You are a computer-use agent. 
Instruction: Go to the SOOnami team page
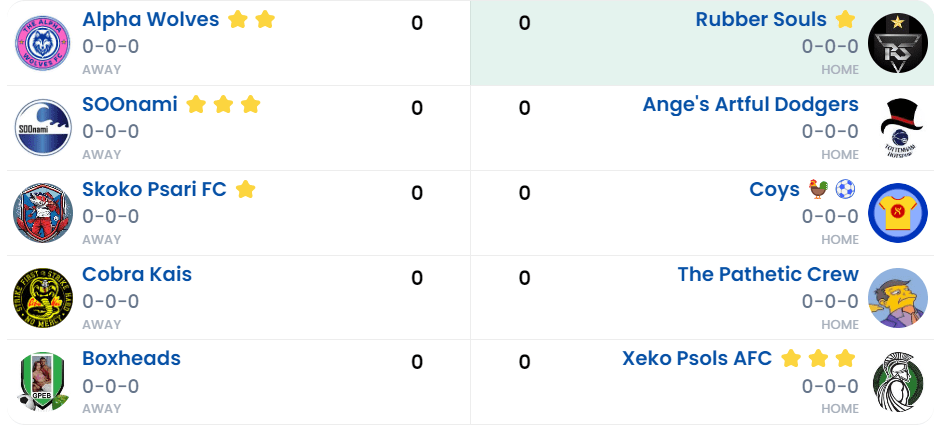click(x=130, y=104)
